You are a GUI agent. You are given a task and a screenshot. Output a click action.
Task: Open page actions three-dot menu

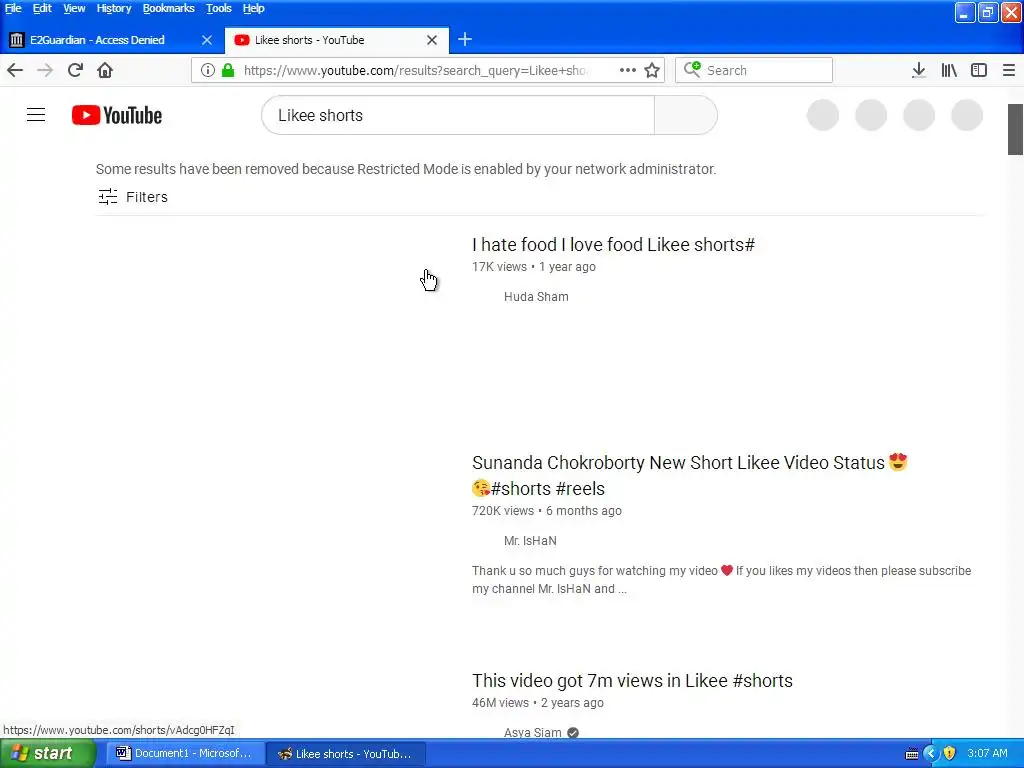click(x=628, y=71)
